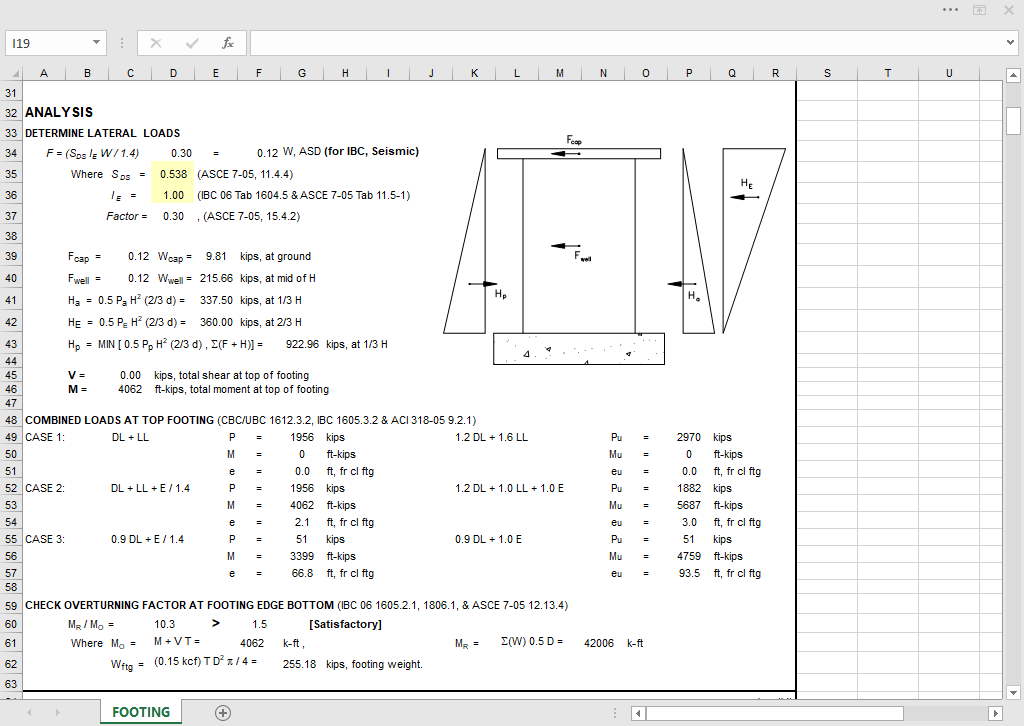Select the wall and footing load diagram

[x=615, y=249]
